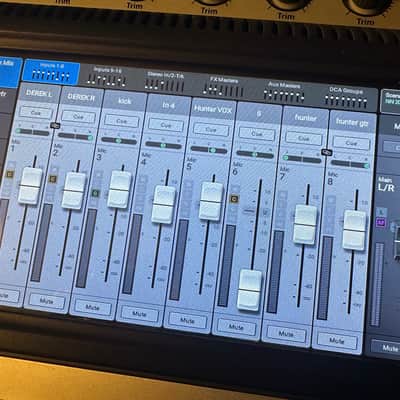
Task: Click the channel 6 pan slider
Action: [x=255, y=155]
